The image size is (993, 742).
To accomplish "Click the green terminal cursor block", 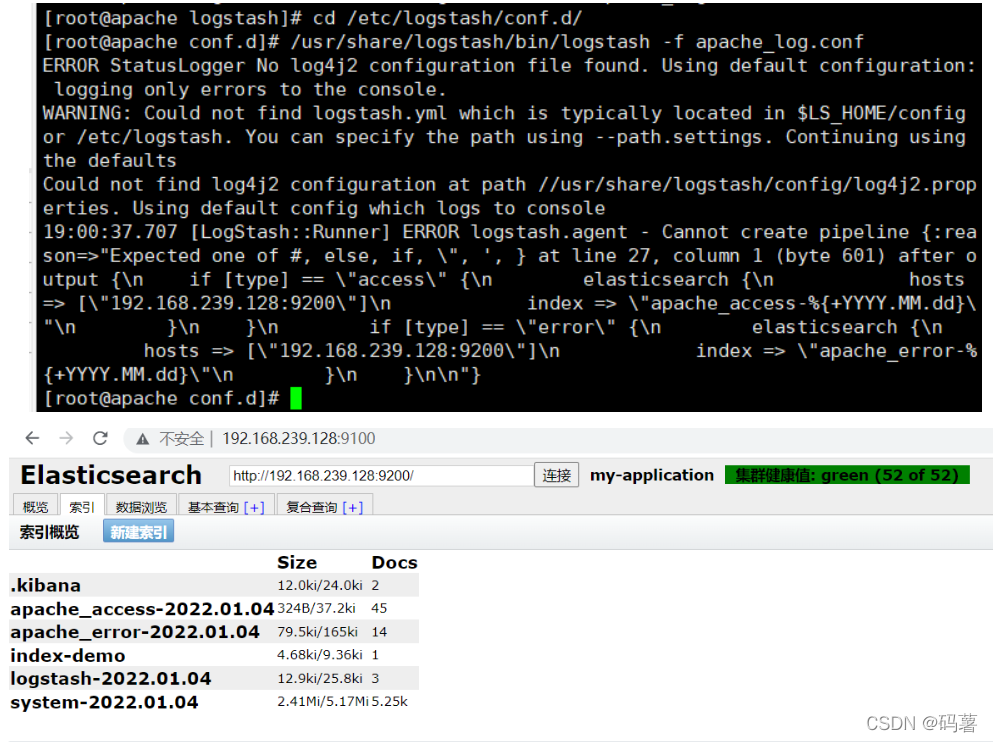I will pos(296,398).
